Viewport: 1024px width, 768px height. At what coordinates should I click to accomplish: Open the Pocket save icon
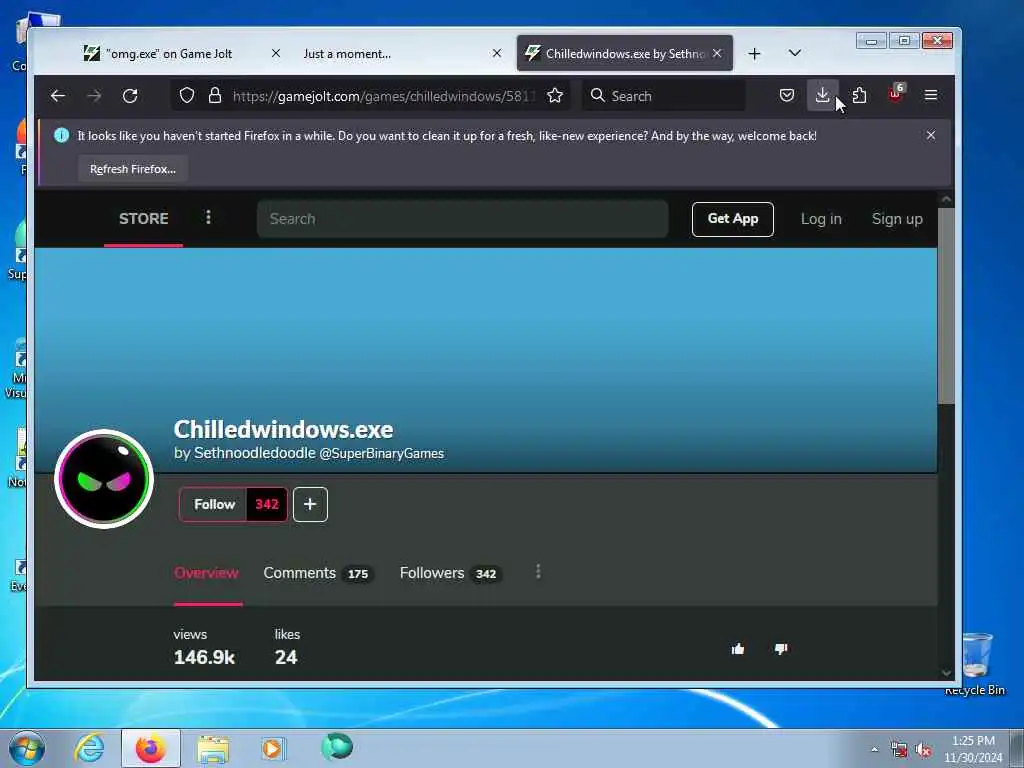pyautogui.click(x=787, y=95)
